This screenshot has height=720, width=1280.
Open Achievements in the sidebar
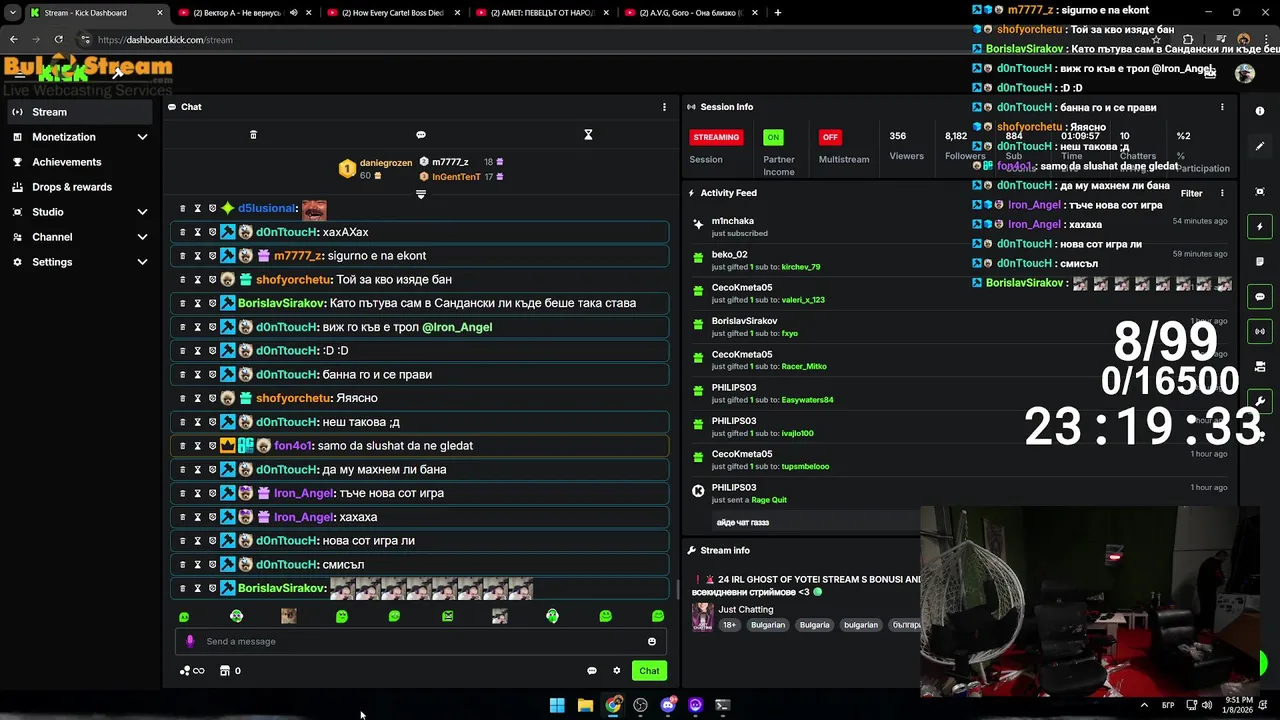pos(81,162)
